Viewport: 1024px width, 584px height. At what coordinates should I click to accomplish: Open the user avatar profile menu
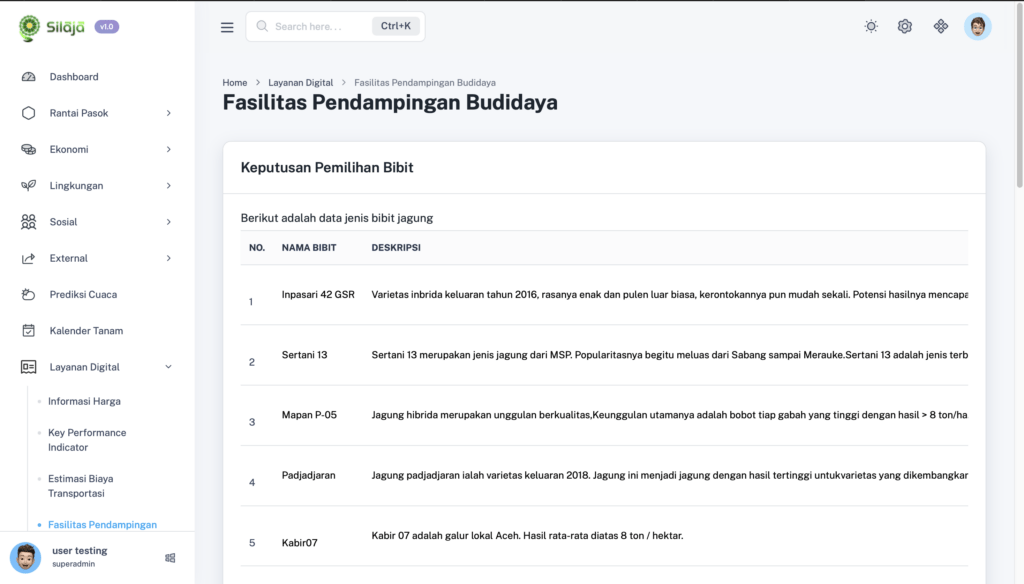tap(977, 27)
